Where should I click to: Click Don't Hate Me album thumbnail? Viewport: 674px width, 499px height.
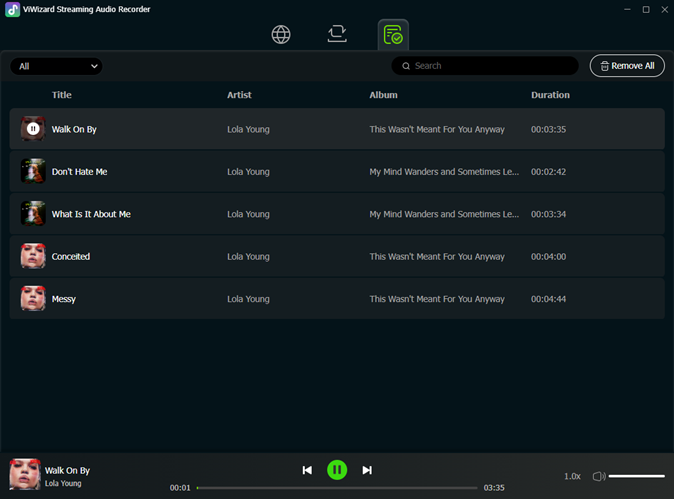coord(33,171)
